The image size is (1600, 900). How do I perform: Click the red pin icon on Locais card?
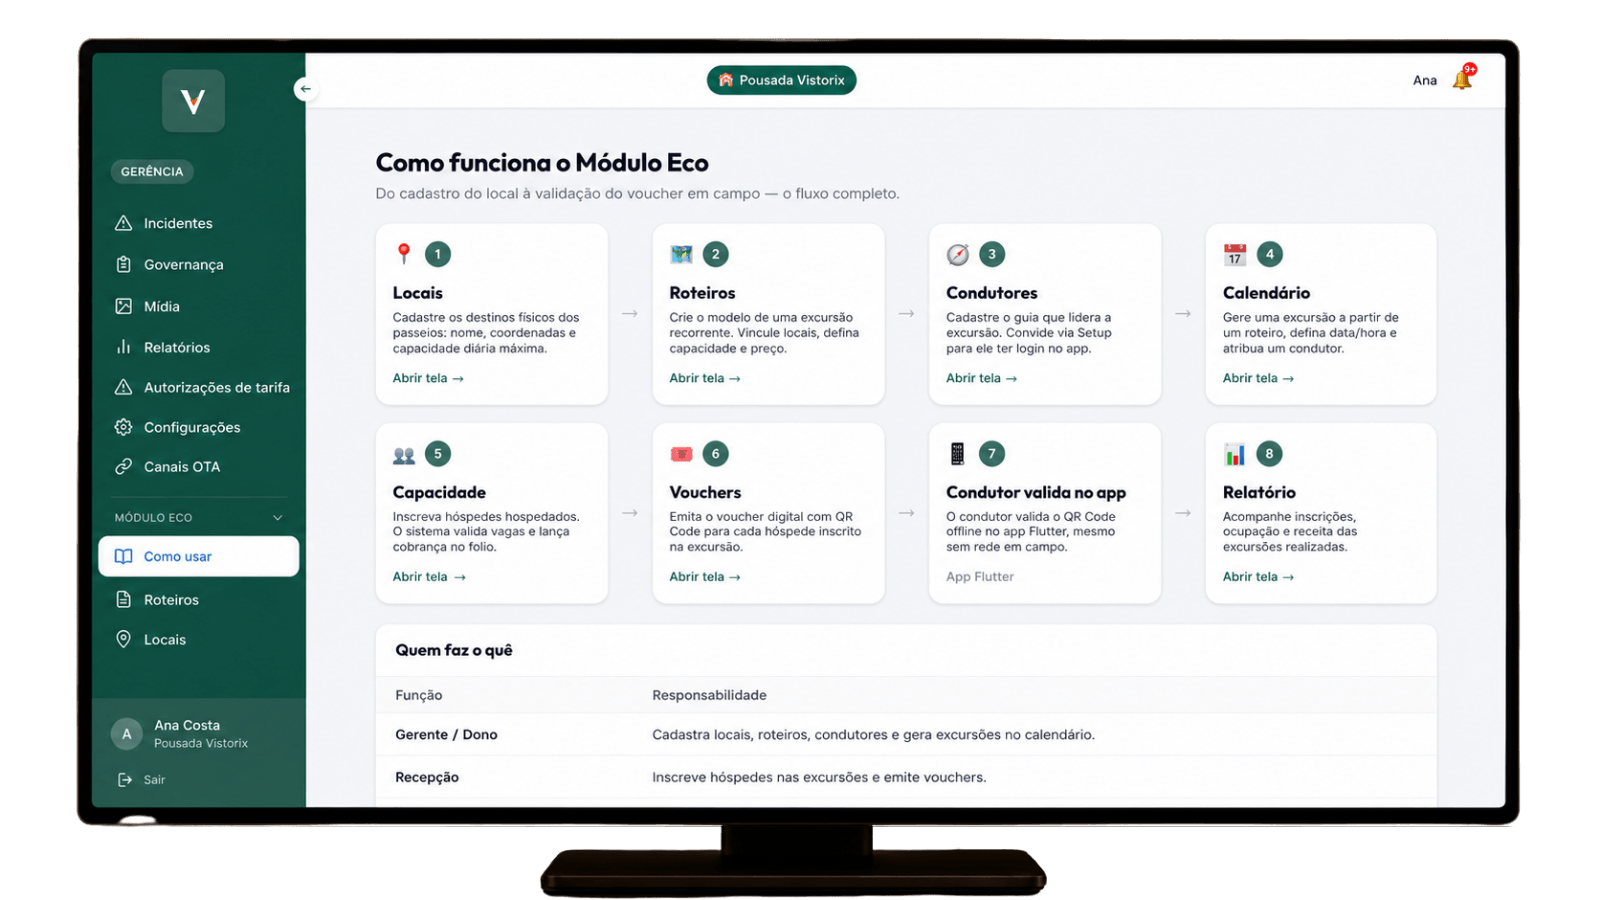click(404, 254)
